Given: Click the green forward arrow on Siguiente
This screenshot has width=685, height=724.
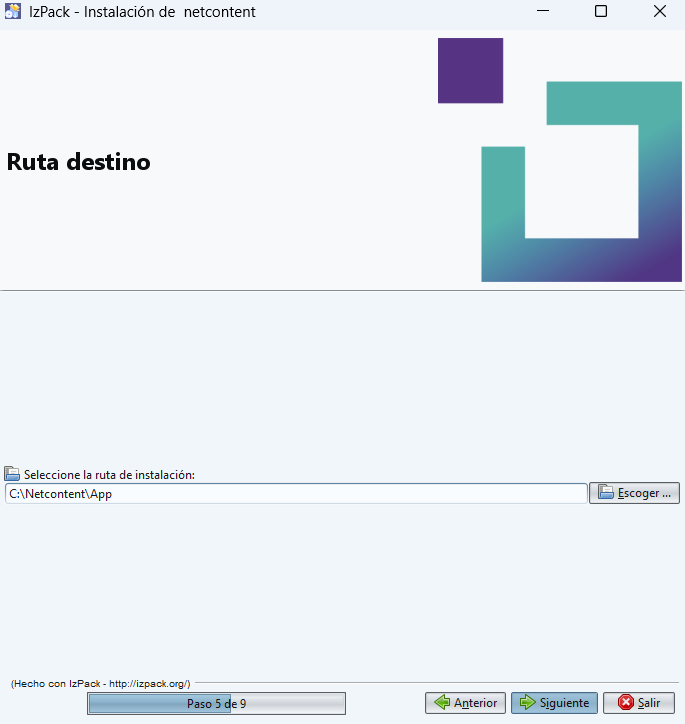Looking at the screenshot, I should 527,703.
